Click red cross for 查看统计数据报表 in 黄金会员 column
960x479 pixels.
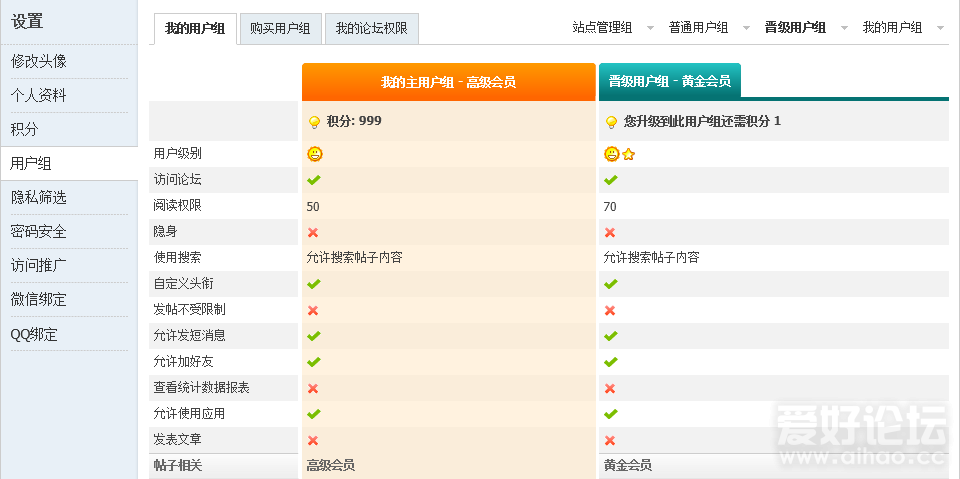[x=610, y=388]
